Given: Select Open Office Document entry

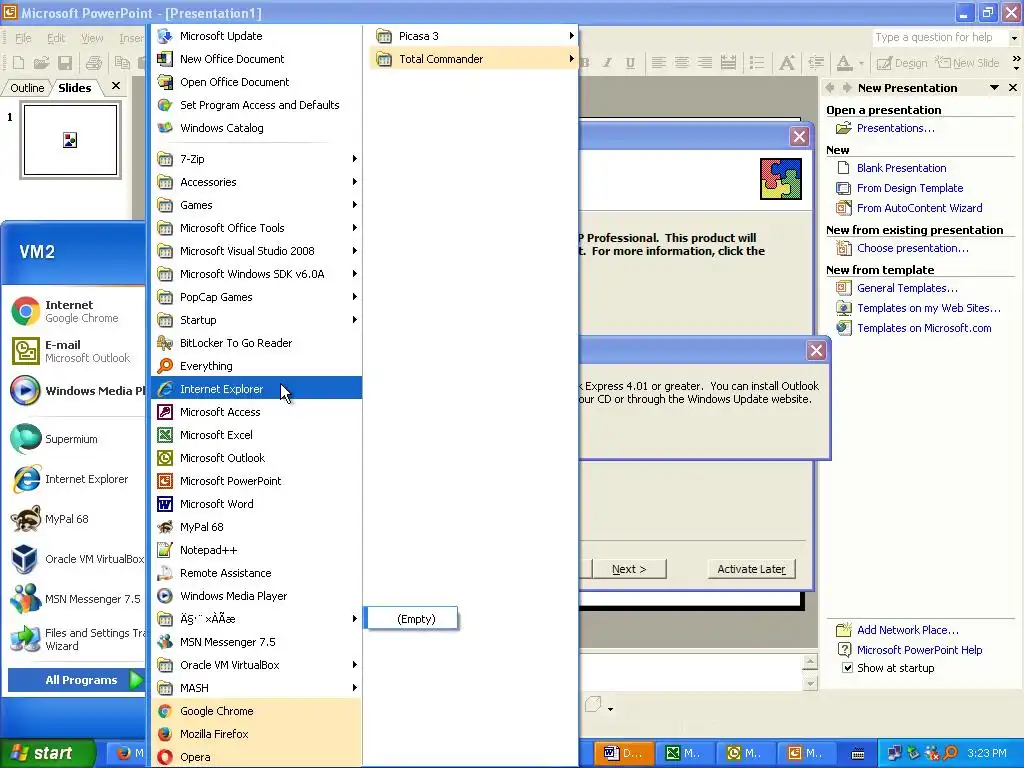Looking at the screenshot, I should click(x=256, y=82).
